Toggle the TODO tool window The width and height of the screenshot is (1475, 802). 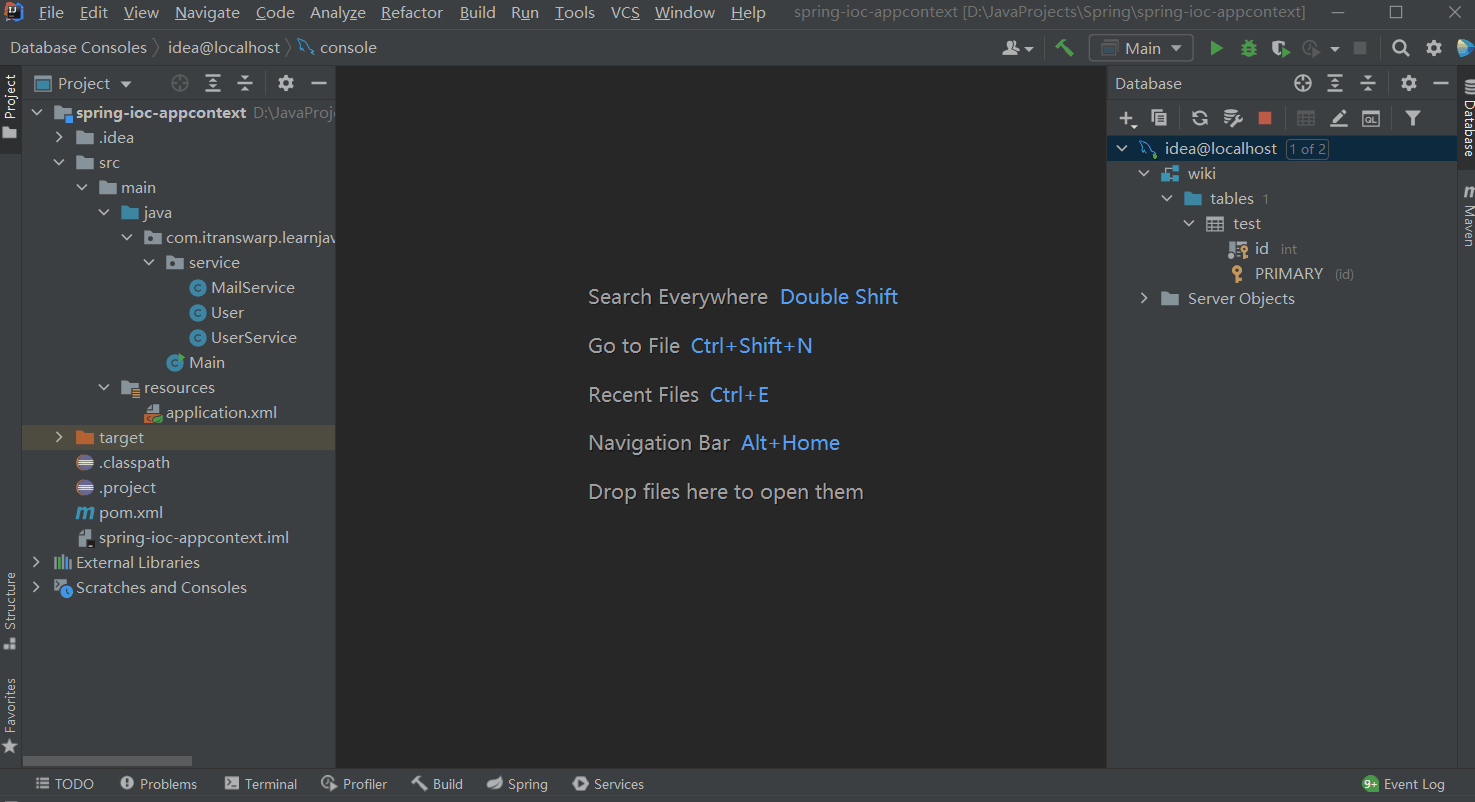64,784
